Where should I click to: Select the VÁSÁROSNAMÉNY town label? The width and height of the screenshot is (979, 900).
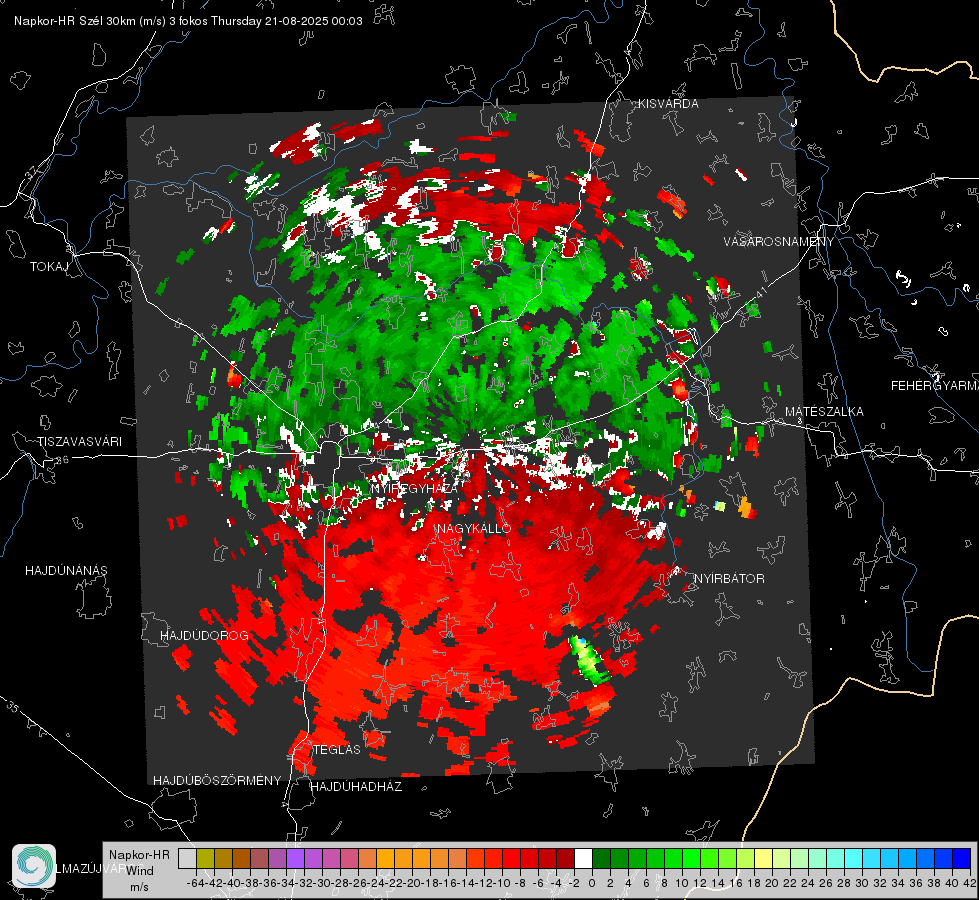[779, 242]
